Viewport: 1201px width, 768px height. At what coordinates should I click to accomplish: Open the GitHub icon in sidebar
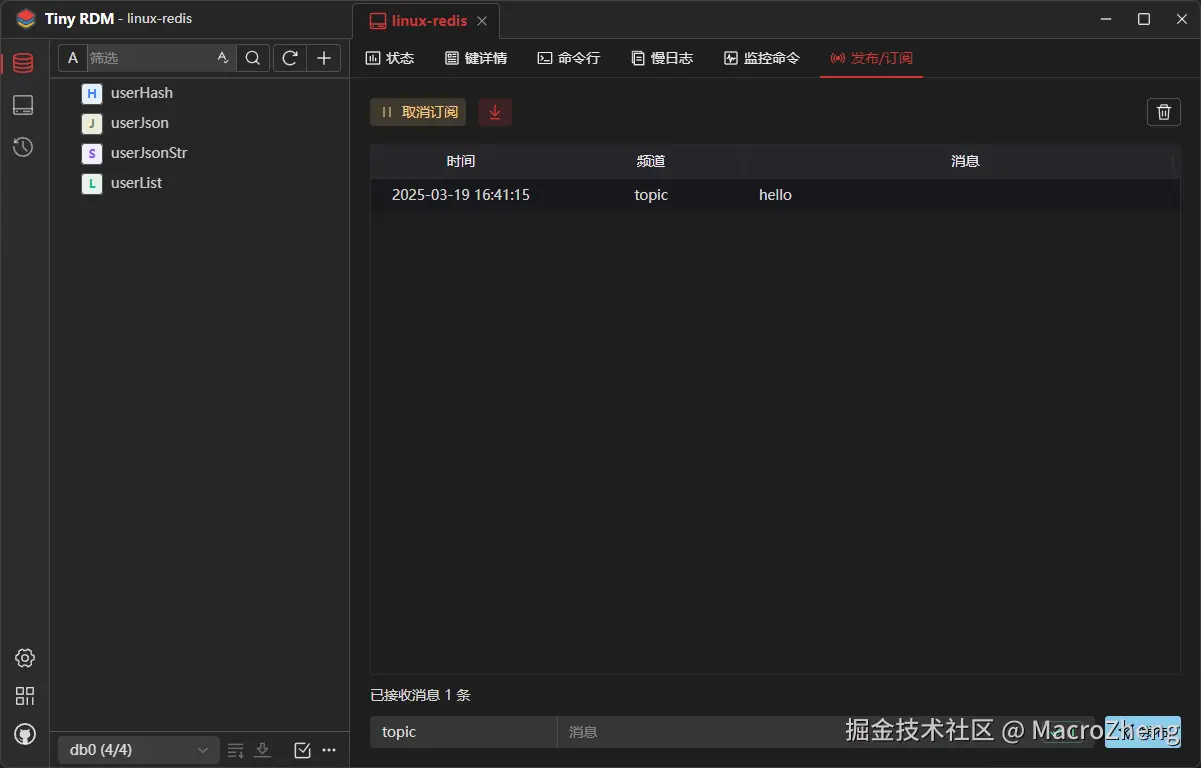tap(25, 735)
